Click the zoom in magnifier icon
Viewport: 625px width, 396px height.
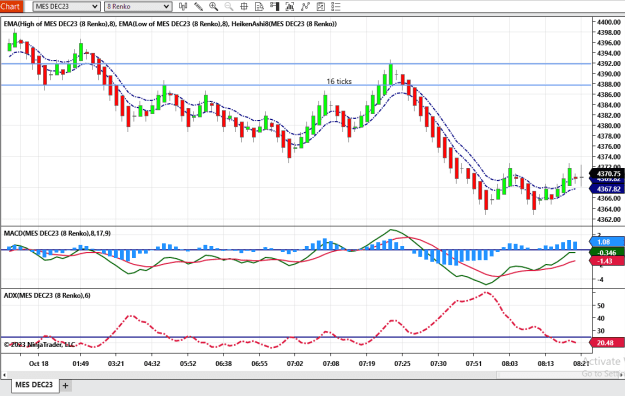(x=214, y=6)
